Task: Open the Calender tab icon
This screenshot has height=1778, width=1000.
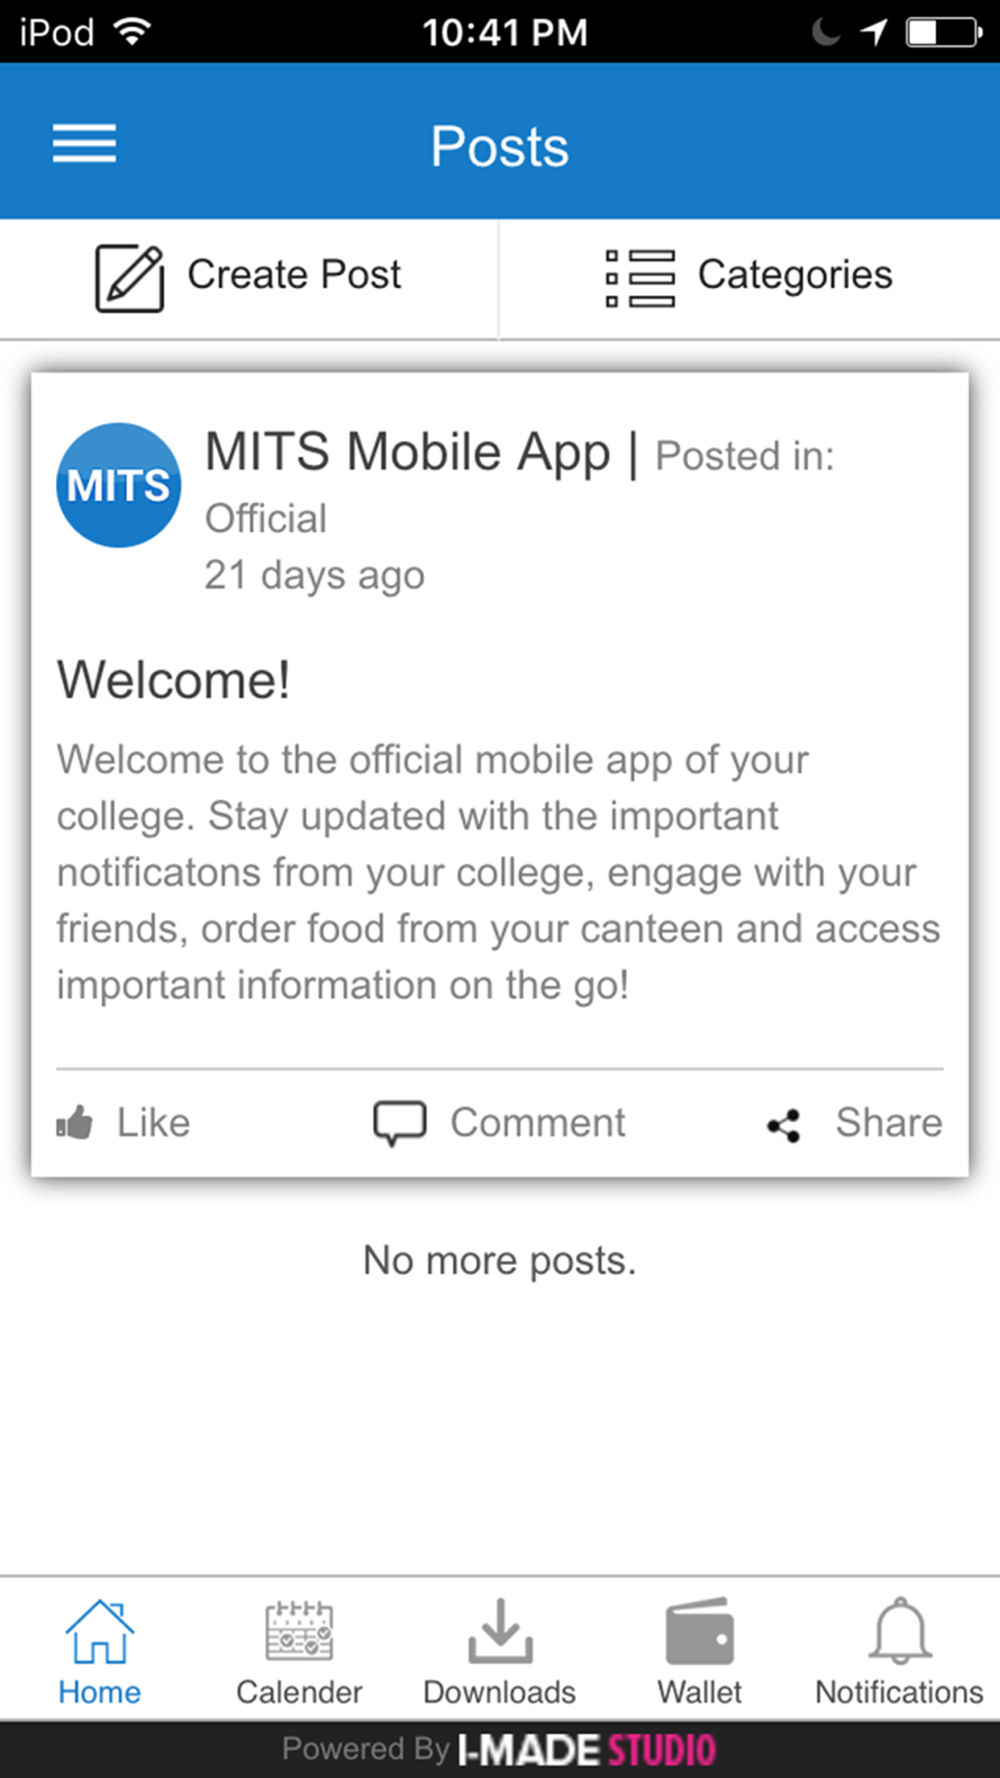Action: 299,1631
